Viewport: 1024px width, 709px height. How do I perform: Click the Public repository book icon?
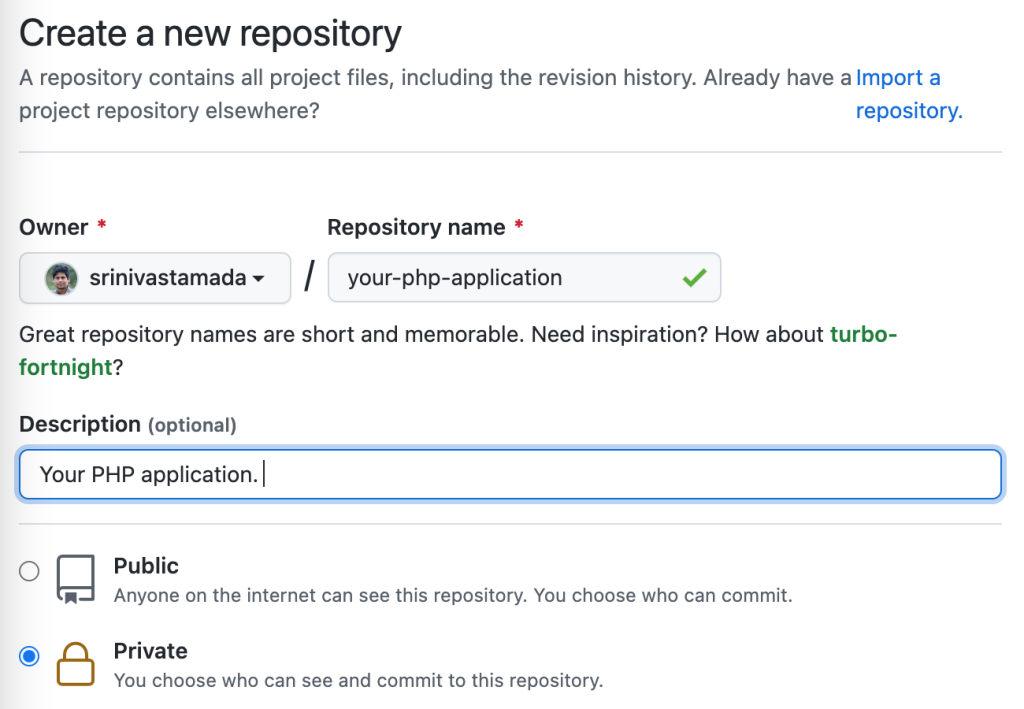pos(76,579)
